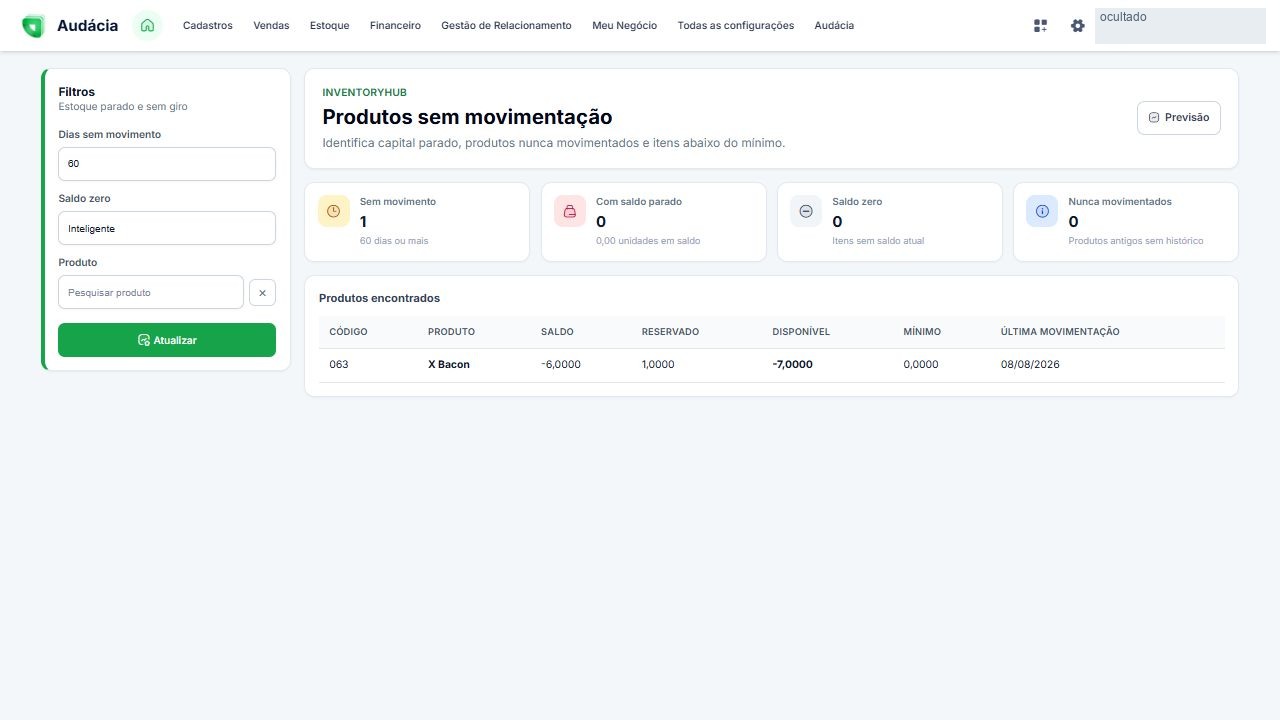Select the X Bacon product name
Image resolution: width=1280 pixels, height=720 pixels.
tap(449, 365)
